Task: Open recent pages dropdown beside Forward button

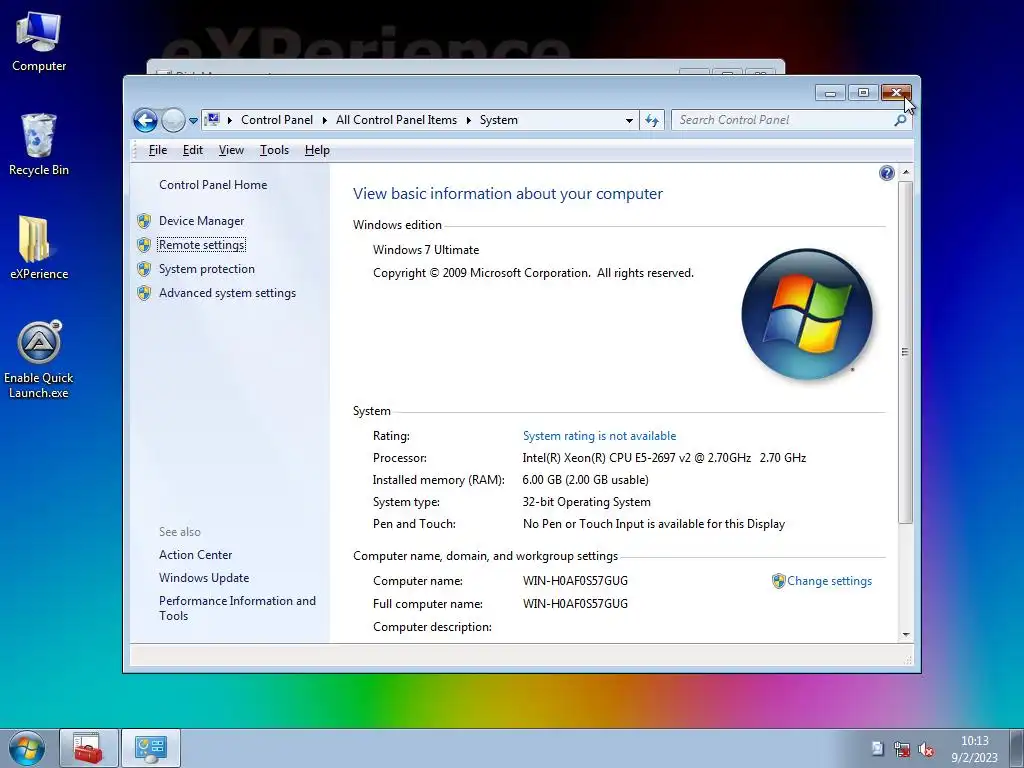Action: (193, 121)
